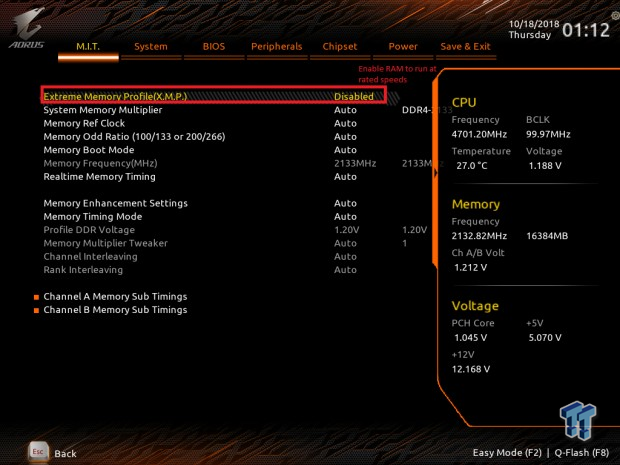The width and height of the screenshot is (620, 465).
Task: Open Channel A Memory Sub Timings
Action: [x=115, y=297]
